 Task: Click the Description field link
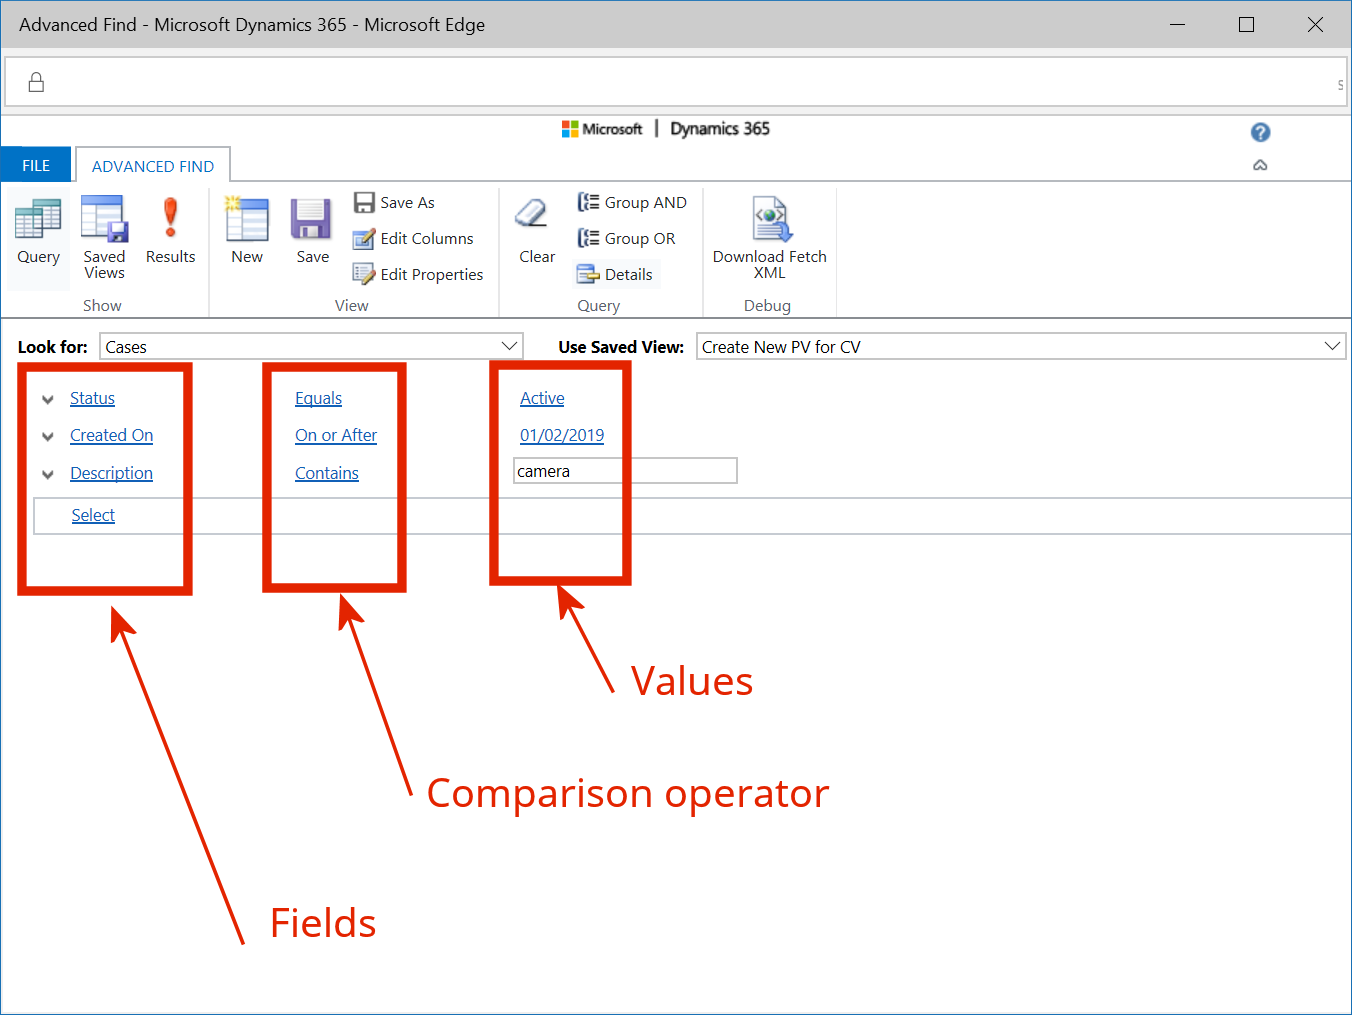click(x=111, y=473)
